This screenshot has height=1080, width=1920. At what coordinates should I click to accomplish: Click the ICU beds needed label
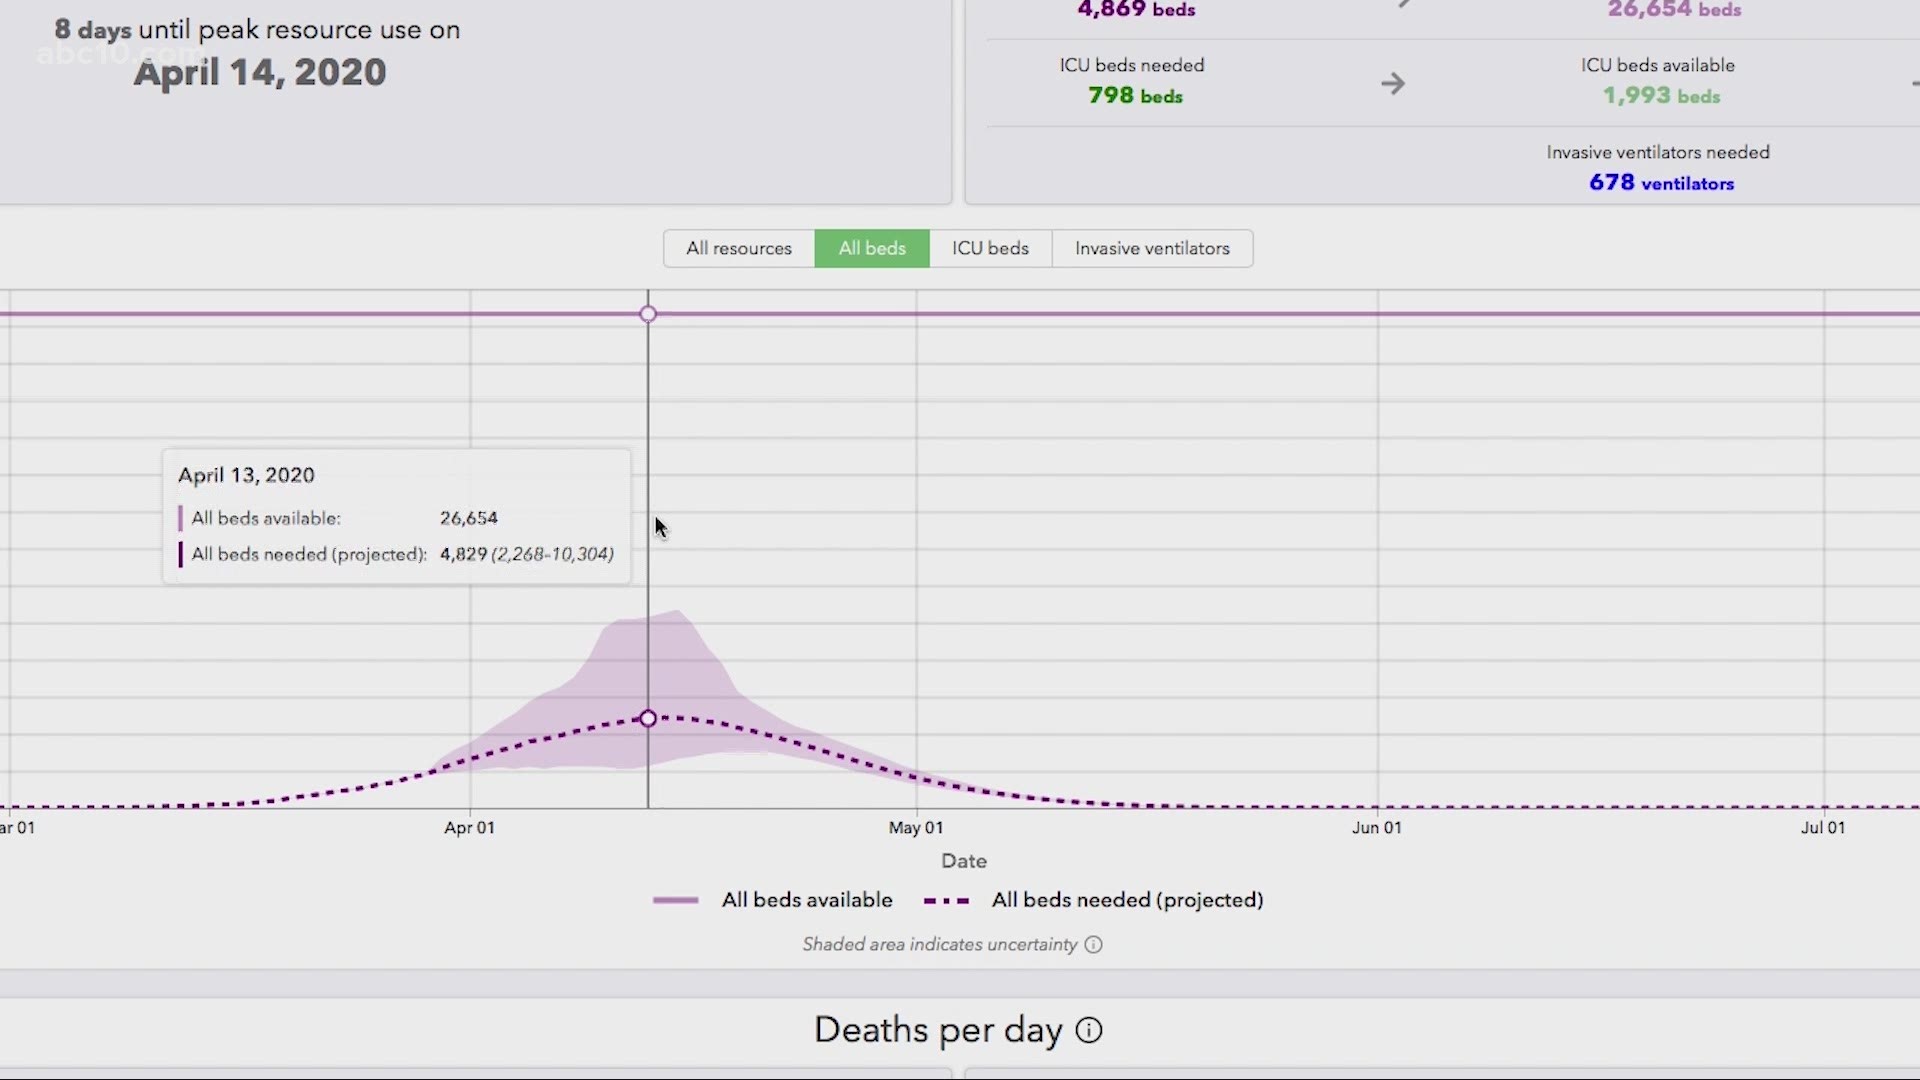click(1132, 65)
